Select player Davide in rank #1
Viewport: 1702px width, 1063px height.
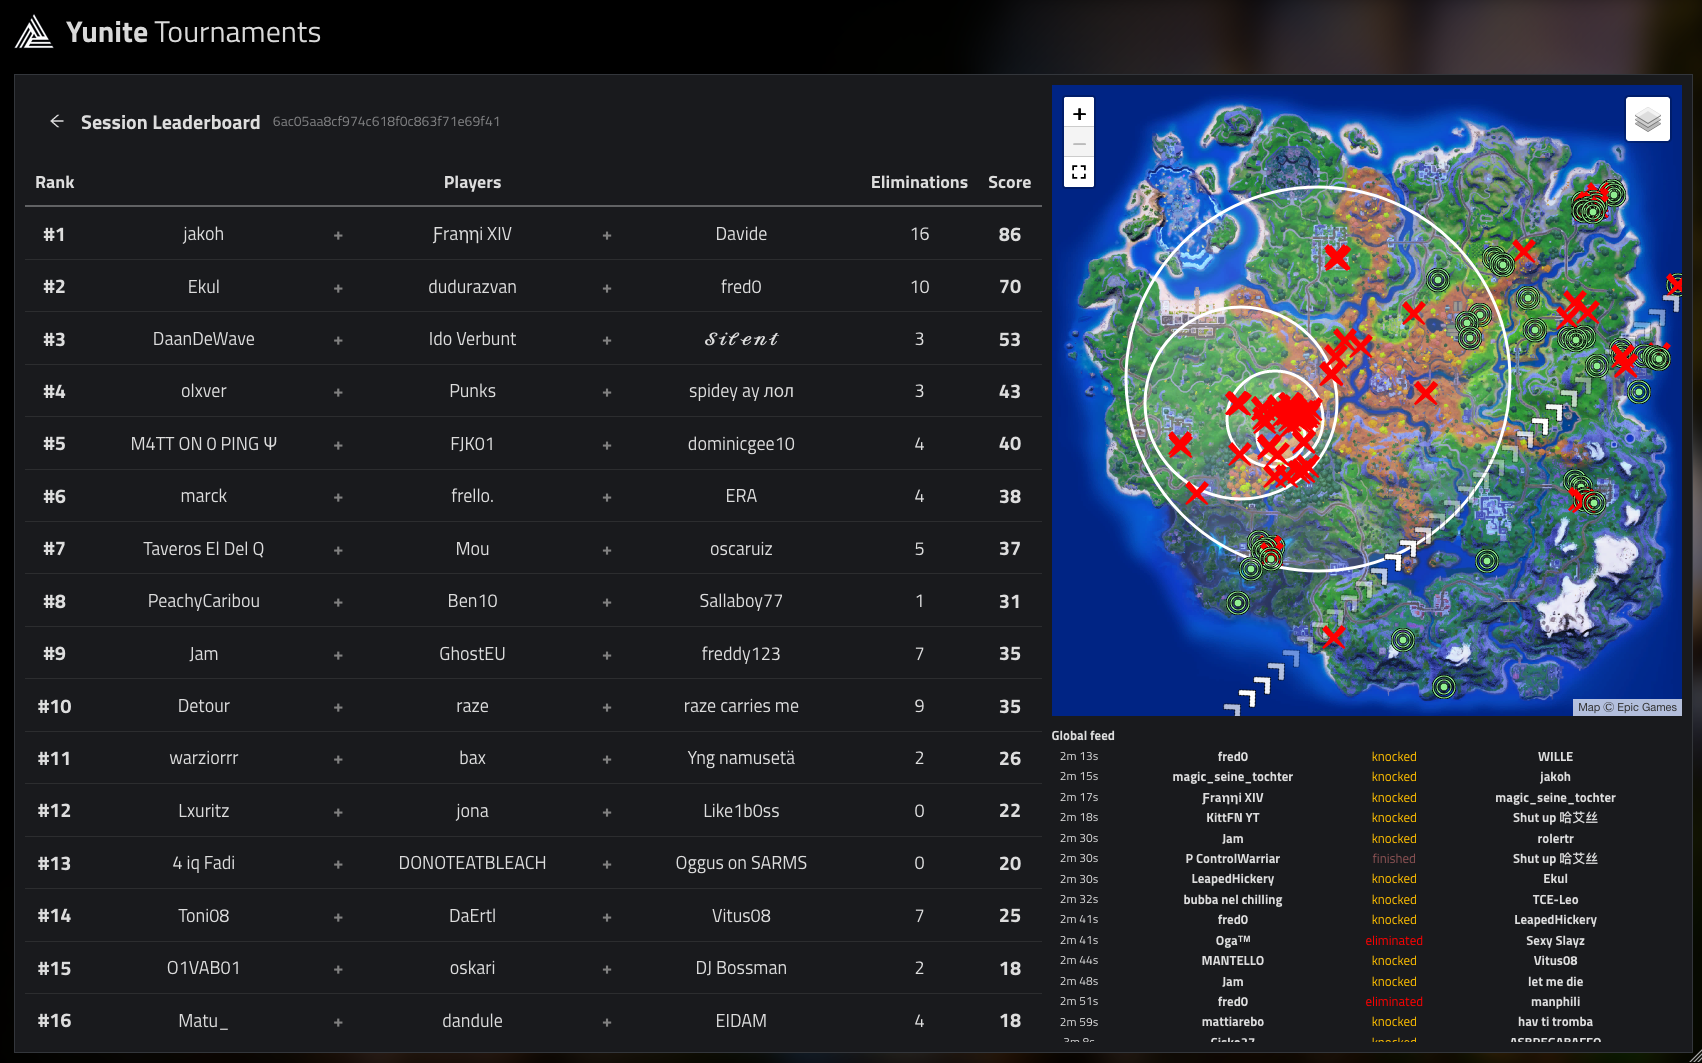click(x=741, y=234)
